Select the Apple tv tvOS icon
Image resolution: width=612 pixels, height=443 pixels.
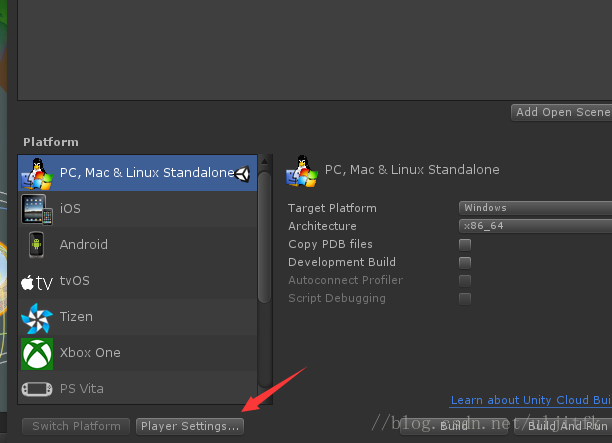[37, 282]
